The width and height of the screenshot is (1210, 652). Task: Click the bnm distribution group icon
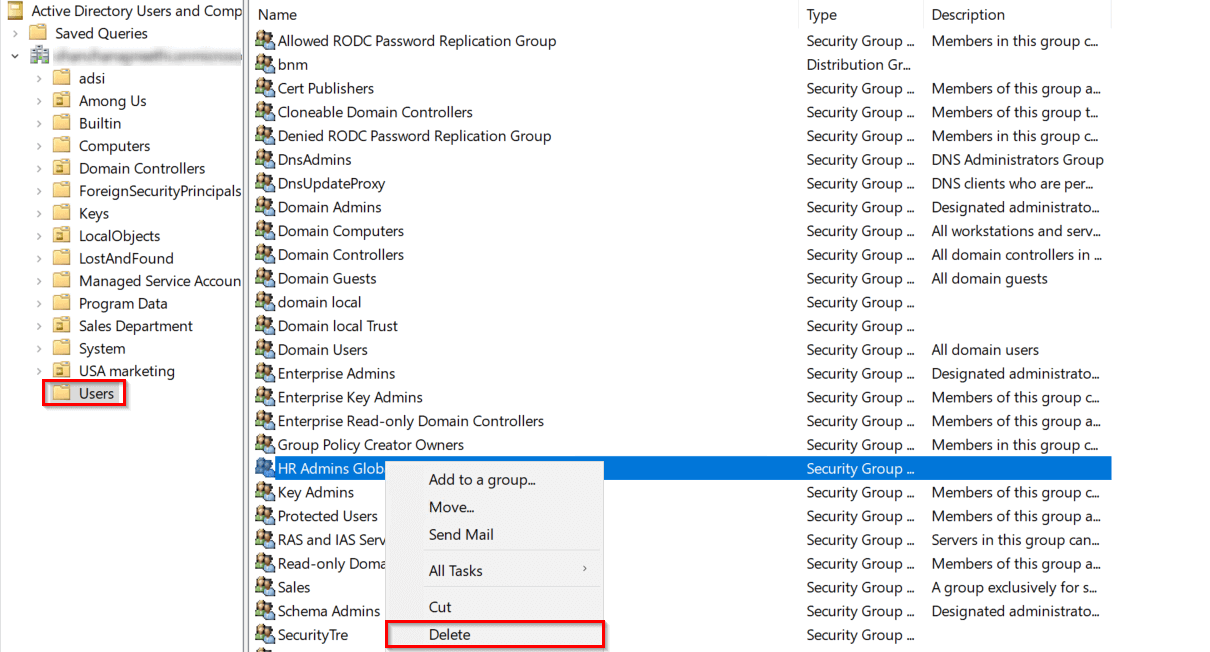click(265, 64)
